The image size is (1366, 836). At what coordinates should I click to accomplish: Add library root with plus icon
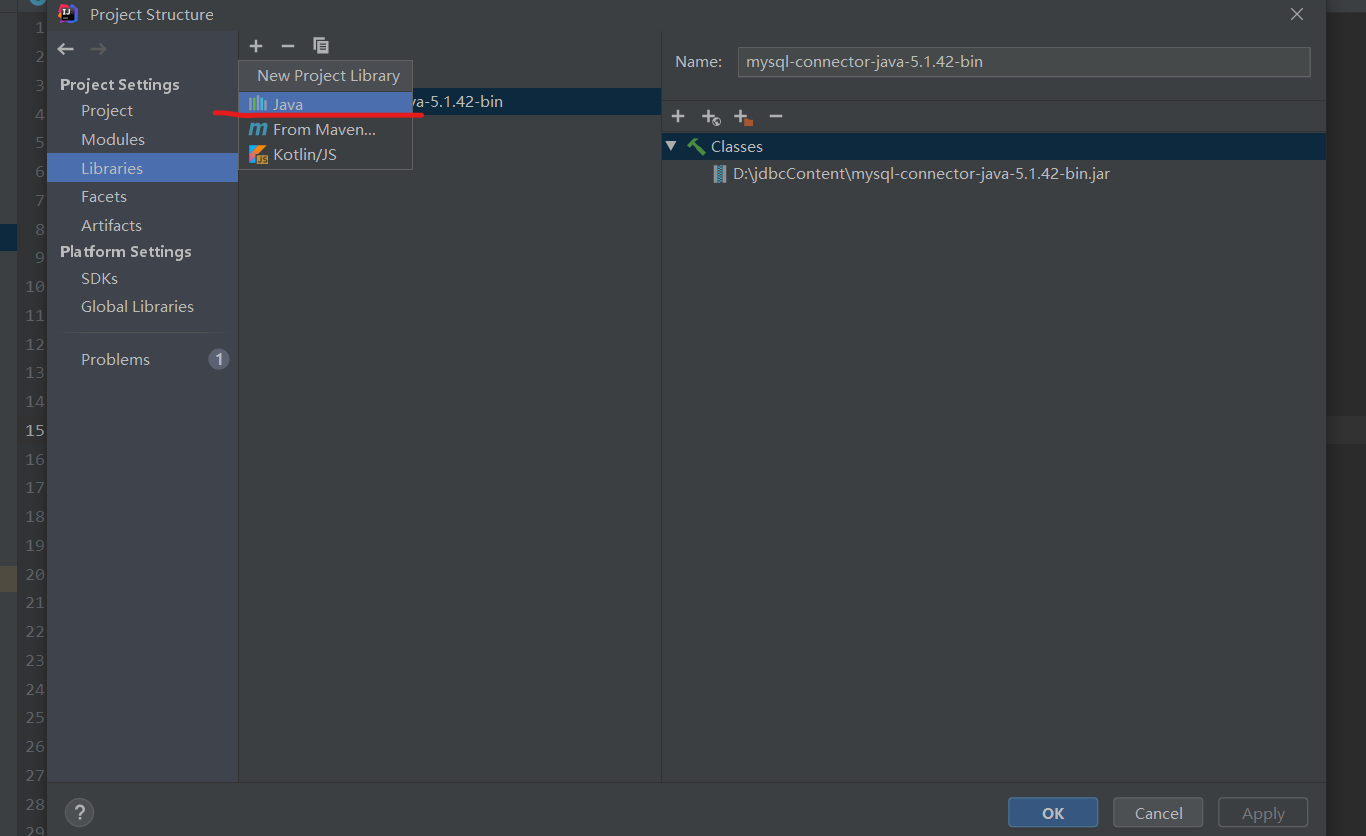click(x=678, y=117)
